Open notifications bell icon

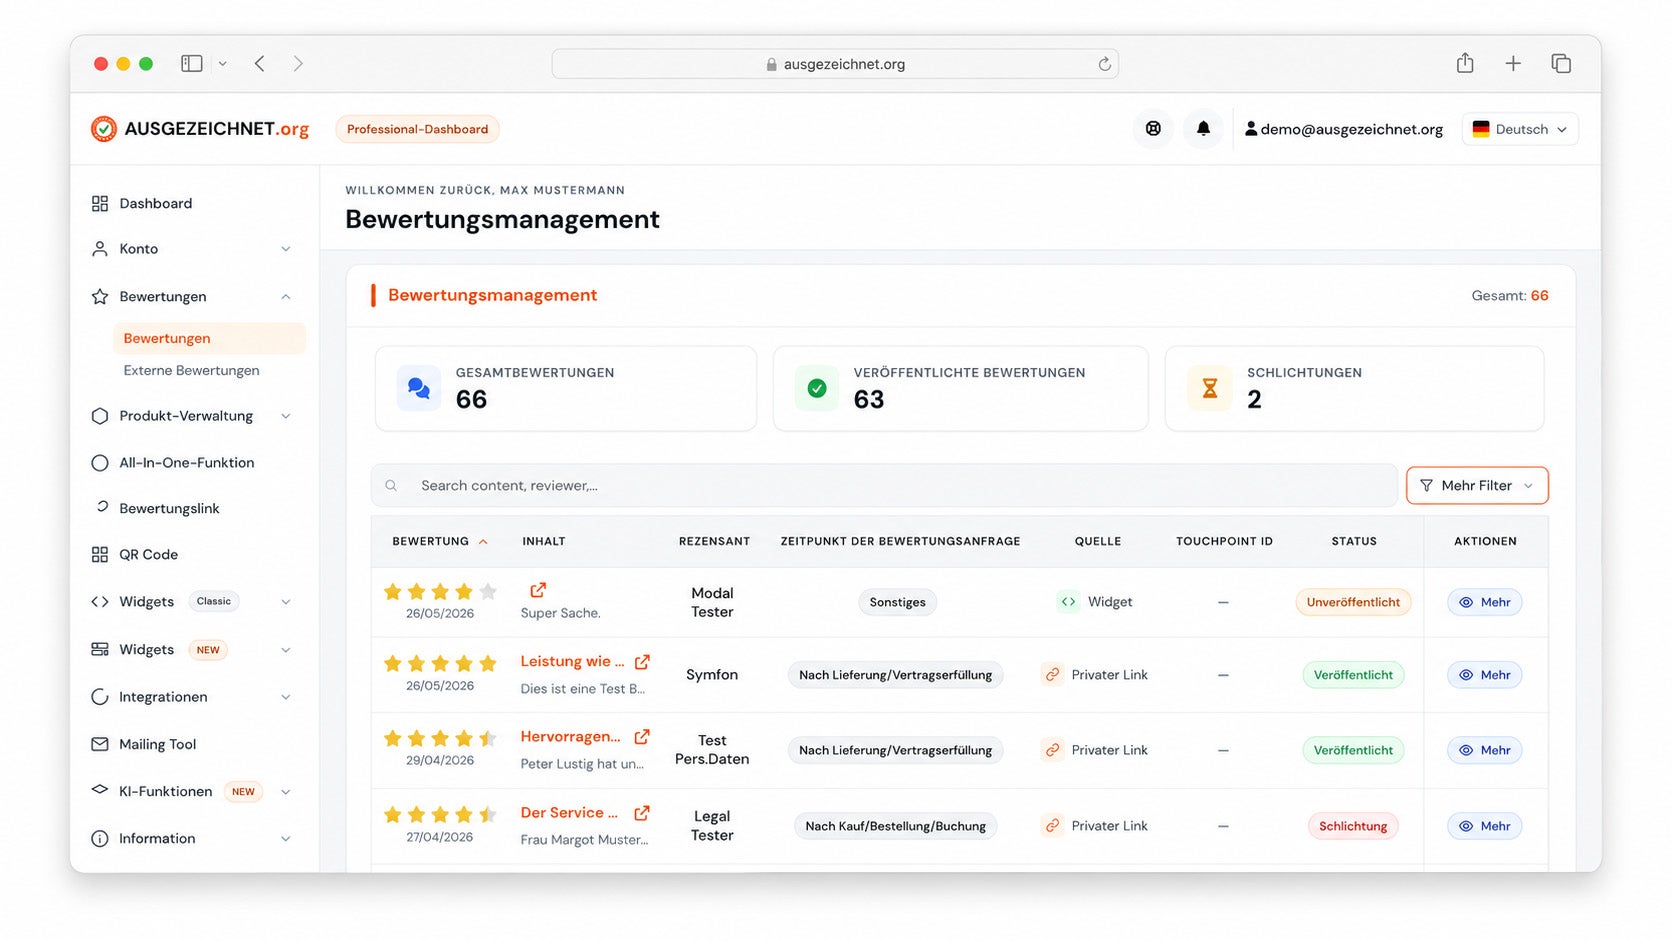[x=1203, y=129]
